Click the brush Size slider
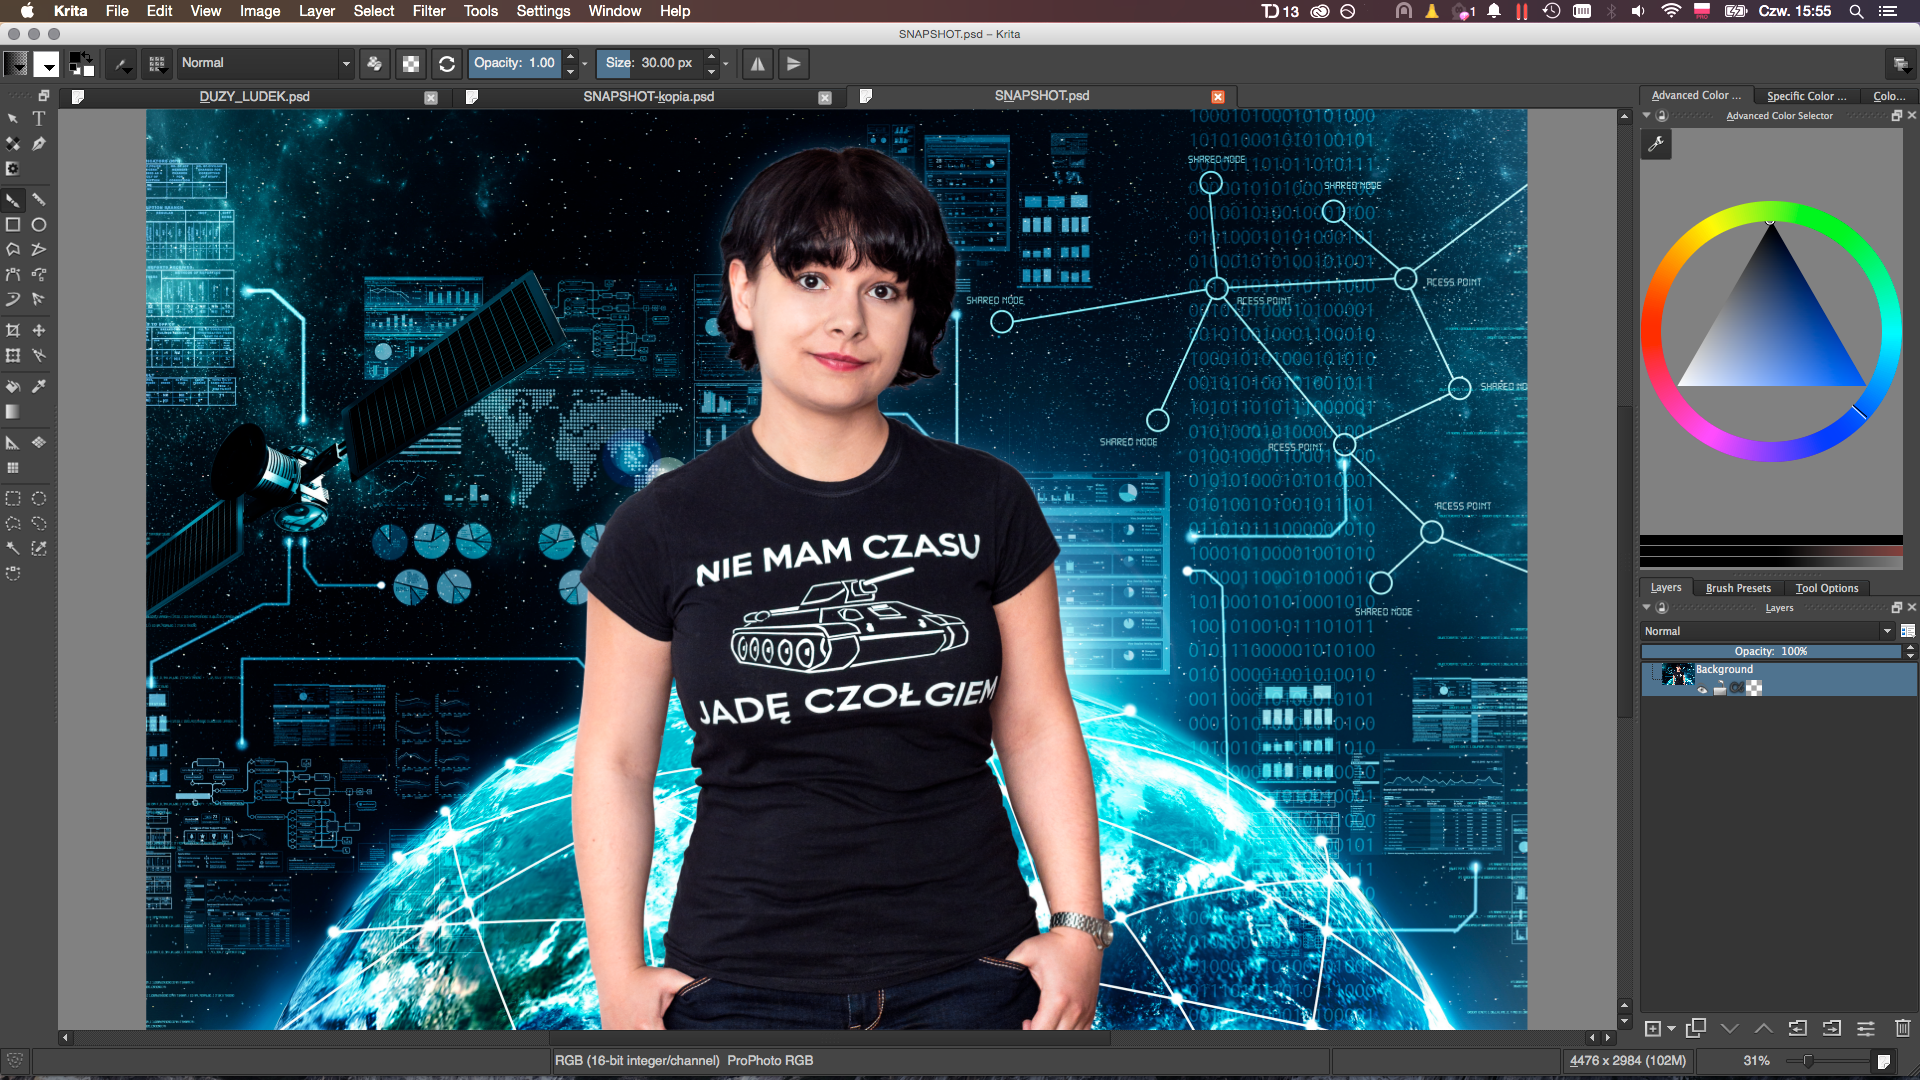The width and height of the screenshot is (1920, 1080). (649, 63)
